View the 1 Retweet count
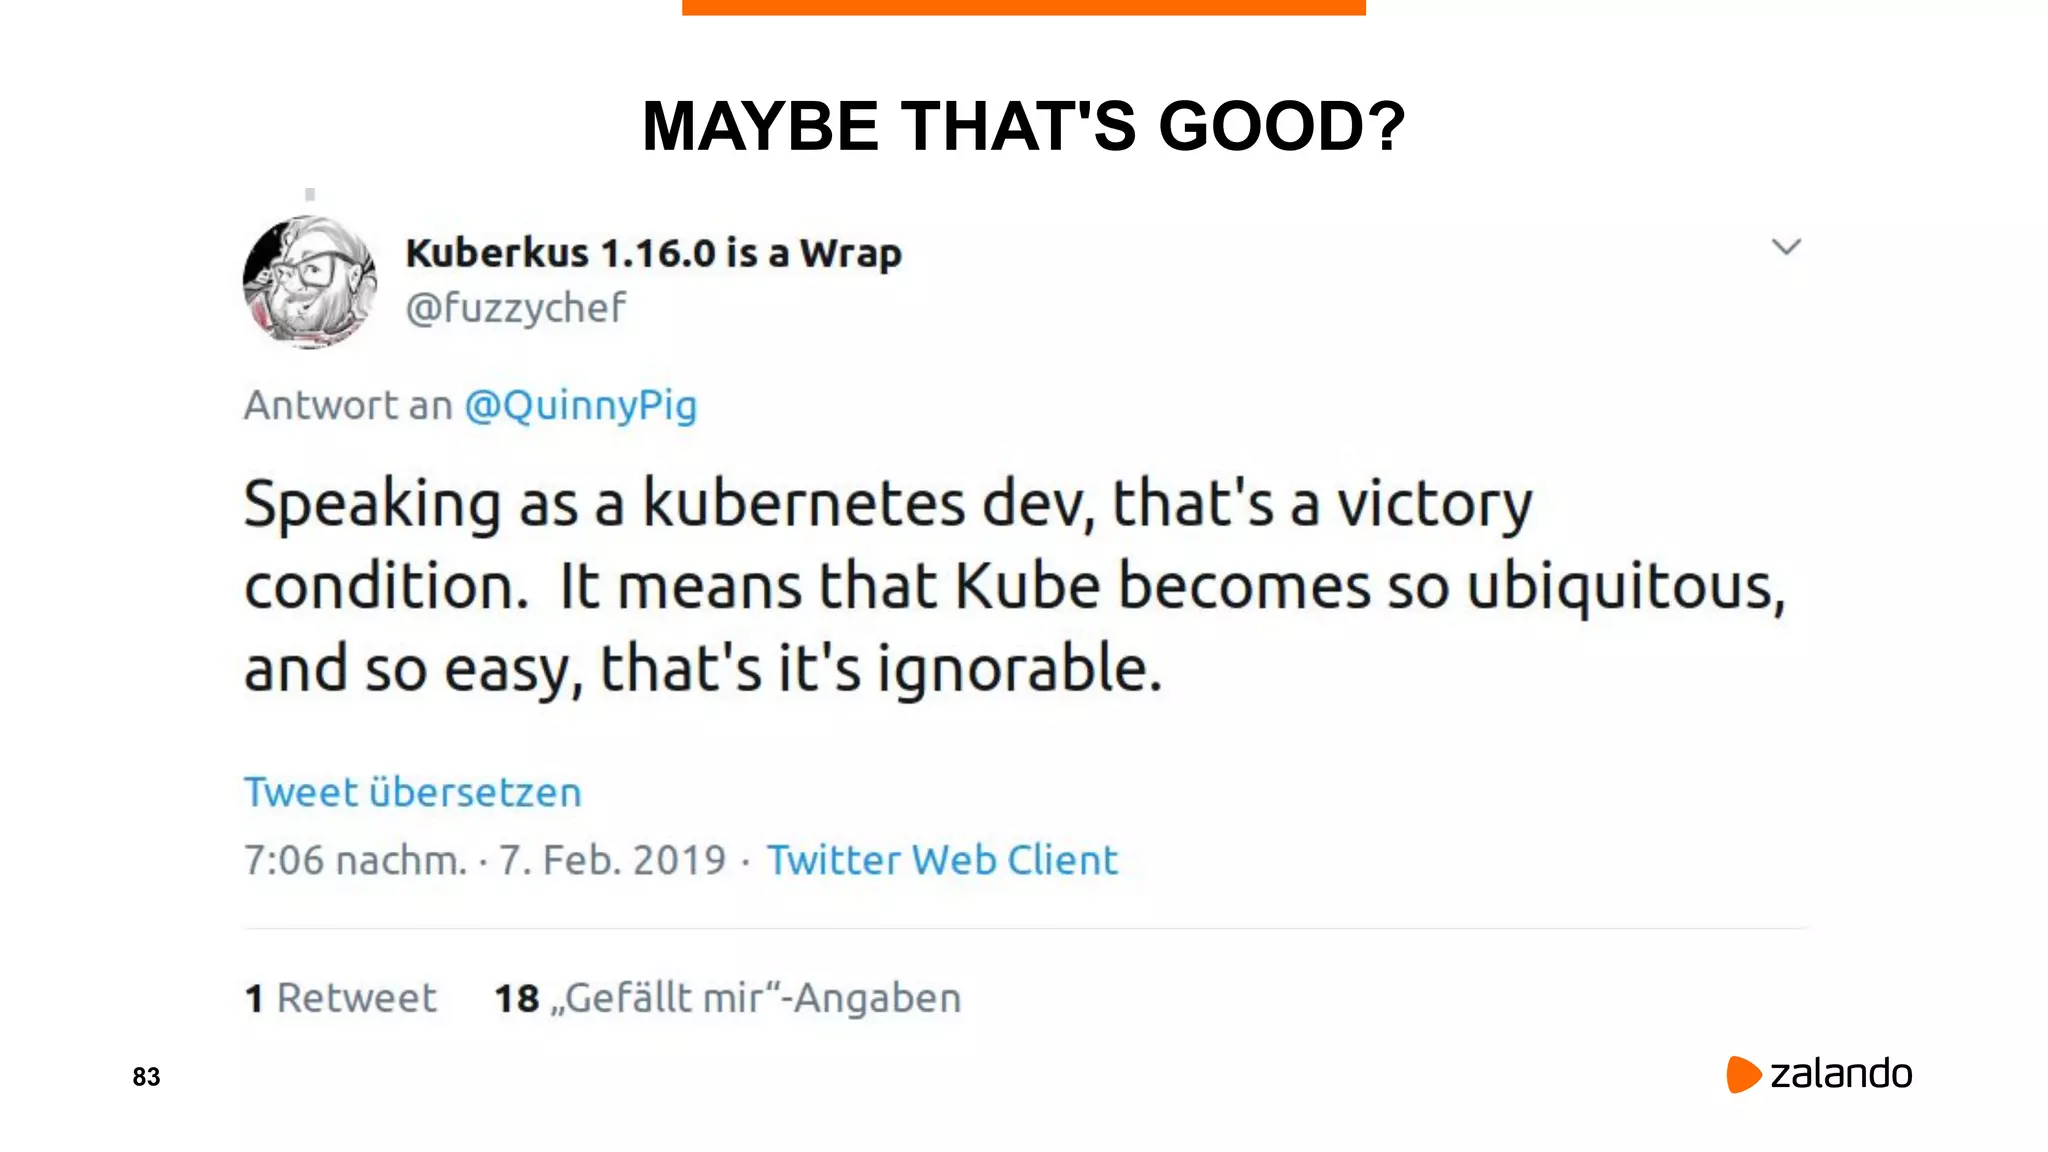The width and height of the screenshot is (2048, 1152). (x=341, y=998)
